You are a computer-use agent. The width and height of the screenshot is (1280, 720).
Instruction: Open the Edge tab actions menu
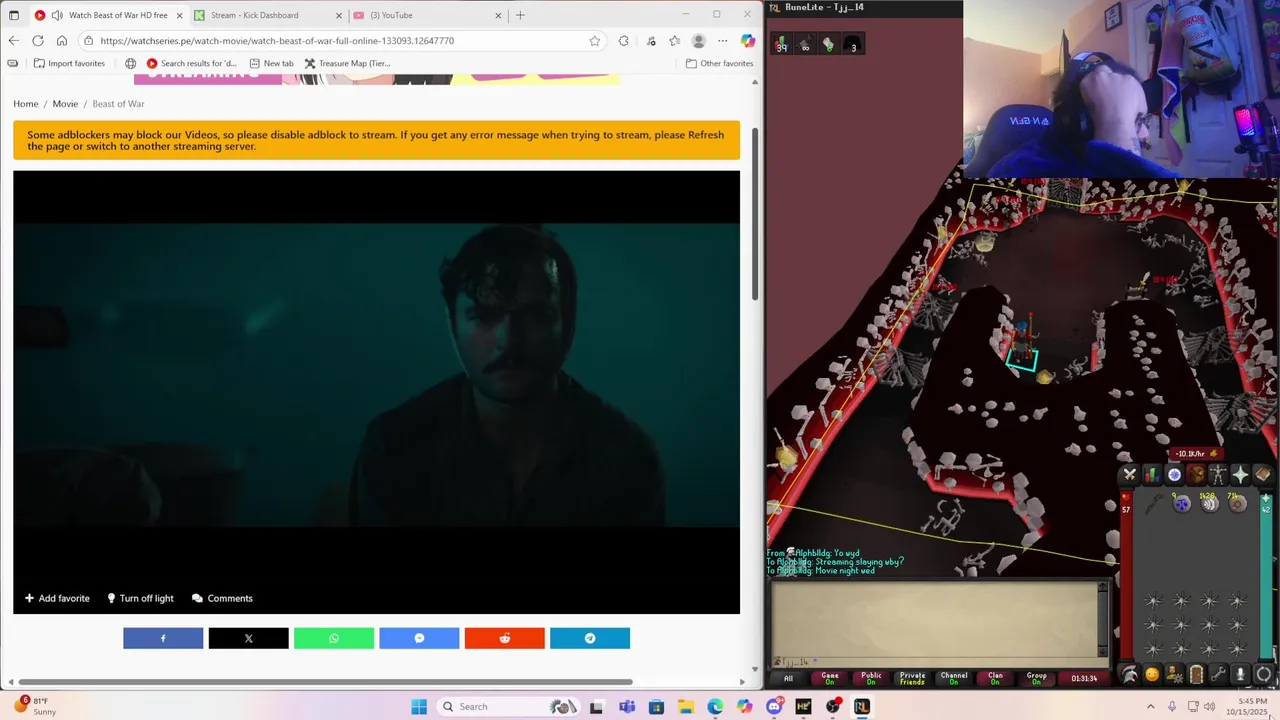click(13, 15)
